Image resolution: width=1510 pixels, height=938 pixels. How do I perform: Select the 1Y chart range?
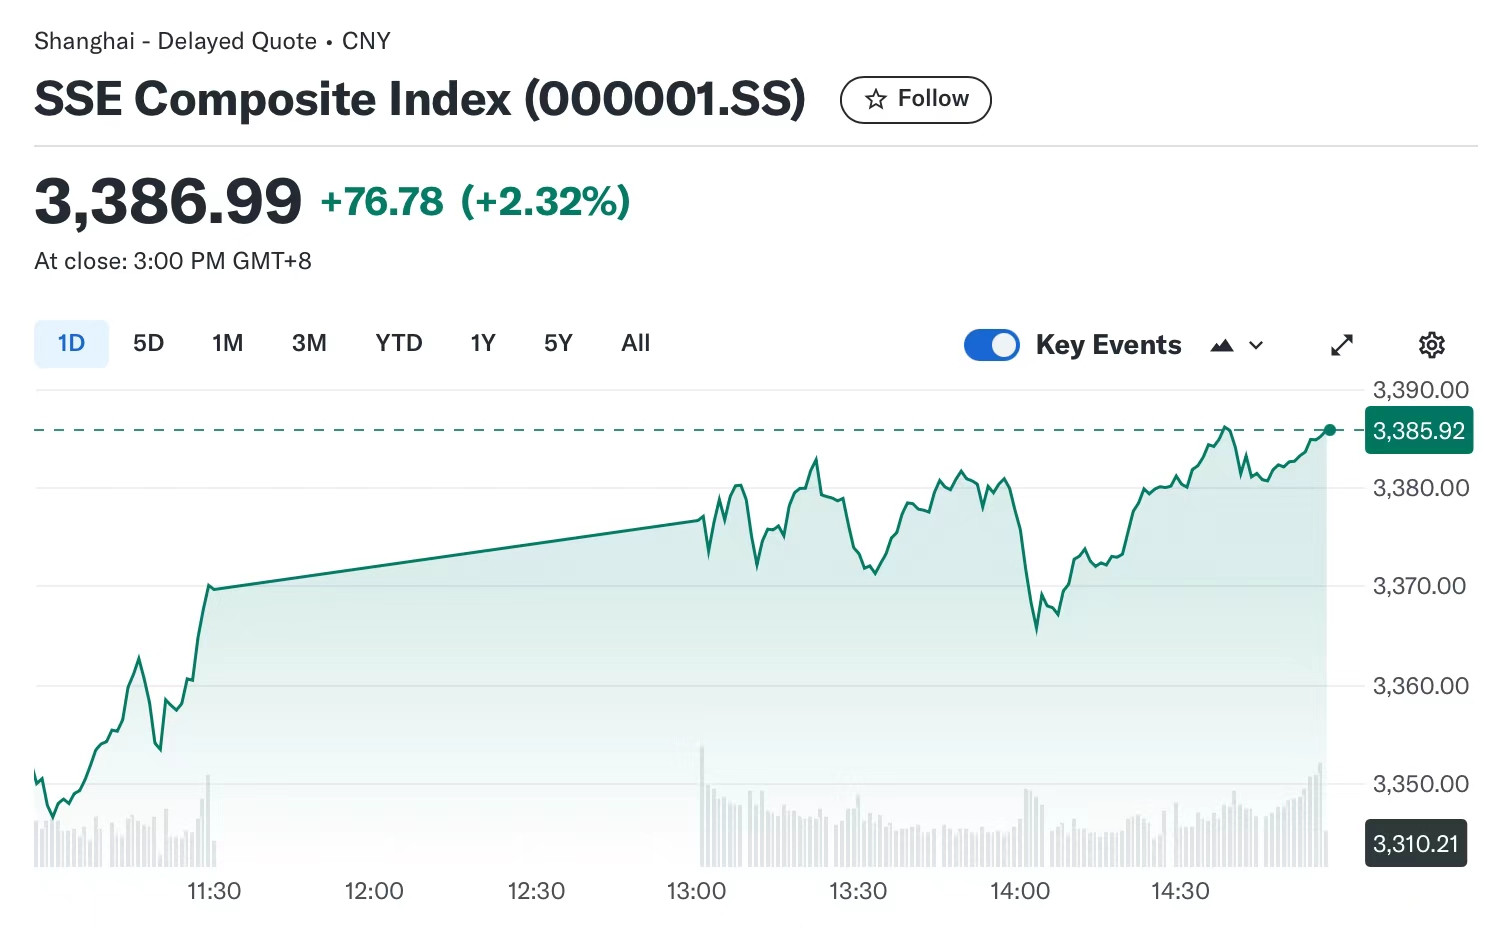[x=483, y=343]
